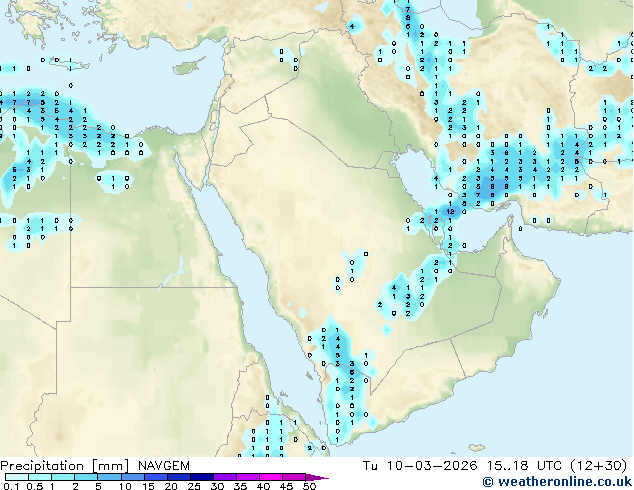
Task: Click the weatheronline.co.uk copyright link
Action: pos(557,482)
